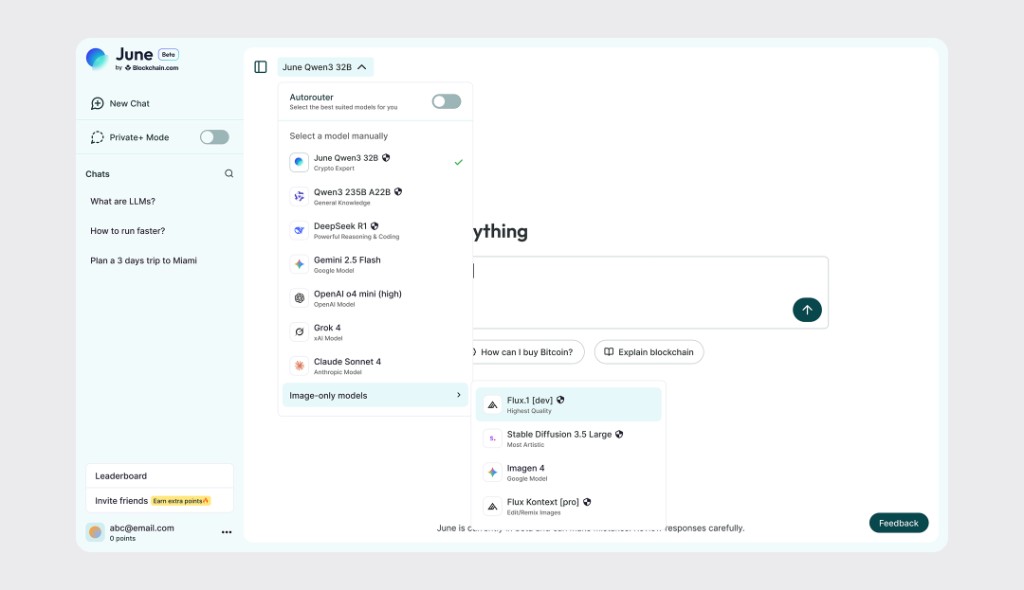Click the Stable Diffusion 3.5 Large icon
This screenshot has width=1024, height=590.
[492, 438]
